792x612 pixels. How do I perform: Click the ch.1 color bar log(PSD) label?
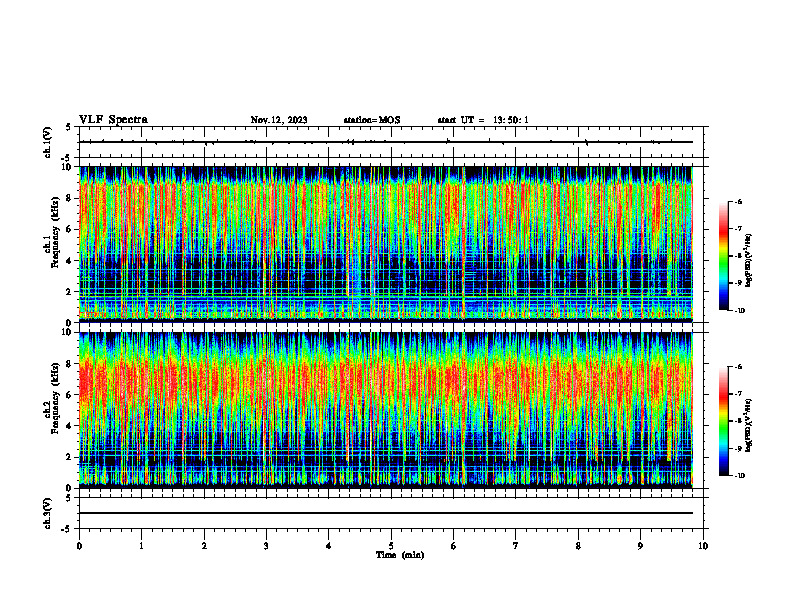click(x=748, y=261)
